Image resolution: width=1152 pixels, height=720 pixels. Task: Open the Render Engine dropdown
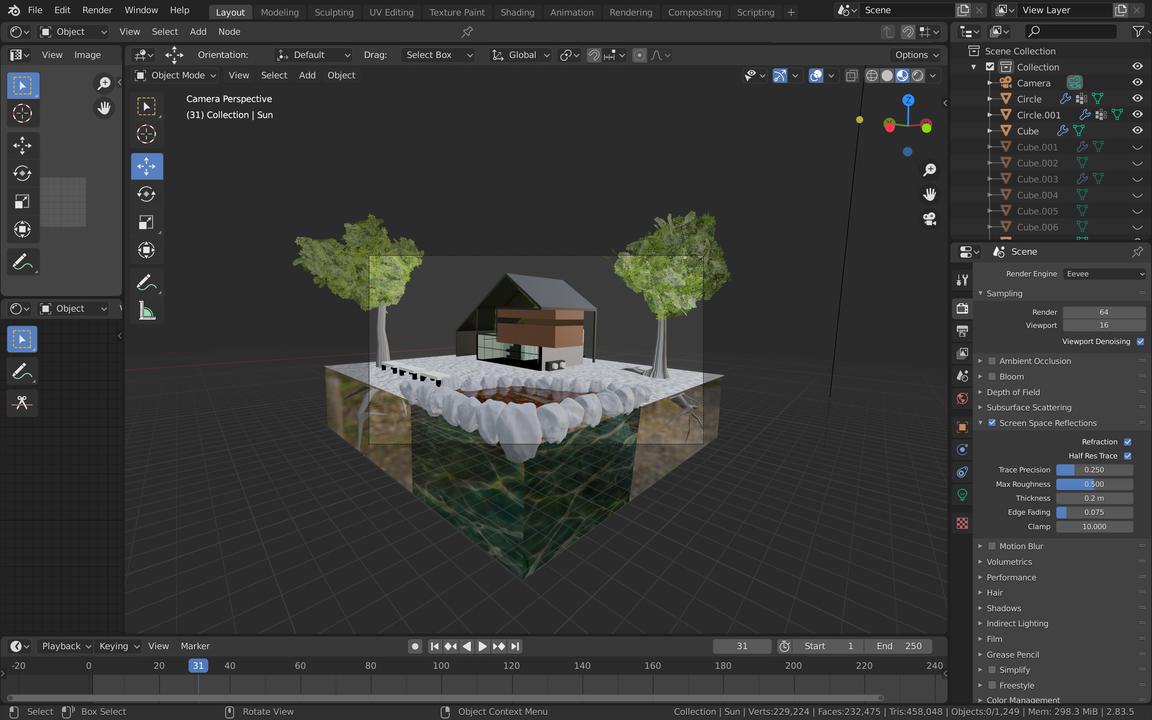pyautogui.click(x=1104, y=274)
